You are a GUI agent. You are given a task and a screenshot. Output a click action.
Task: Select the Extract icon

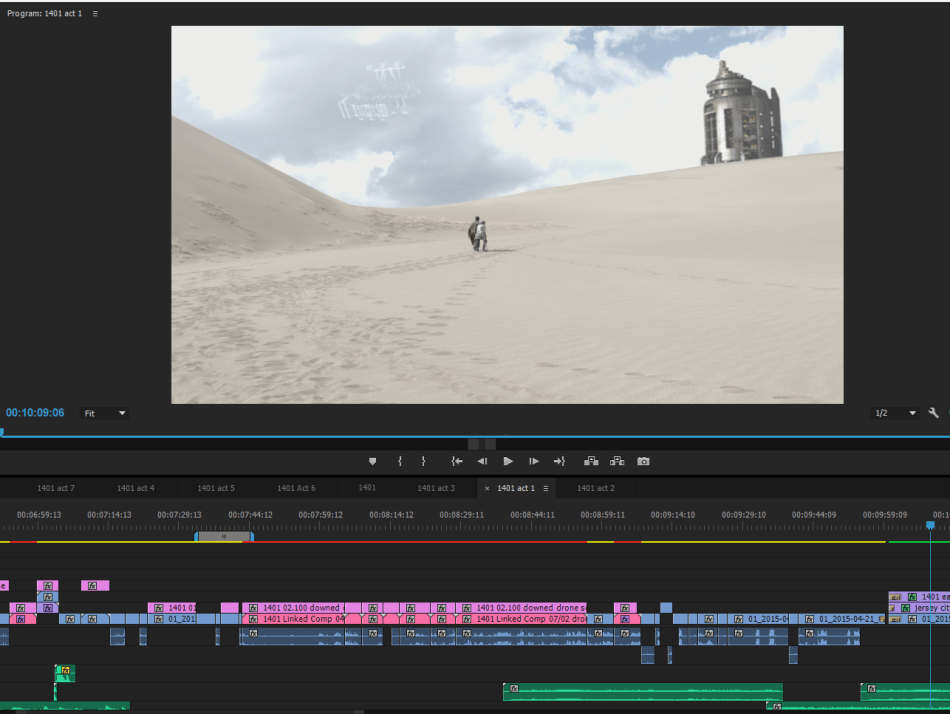616,461
